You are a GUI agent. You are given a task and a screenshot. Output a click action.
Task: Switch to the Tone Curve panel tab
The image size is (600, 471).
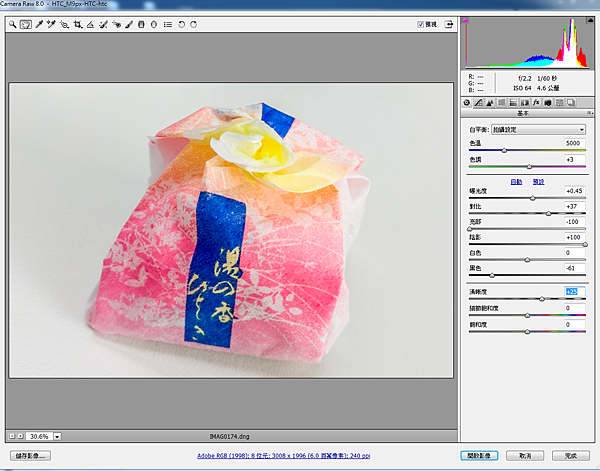tap(478, 103)
